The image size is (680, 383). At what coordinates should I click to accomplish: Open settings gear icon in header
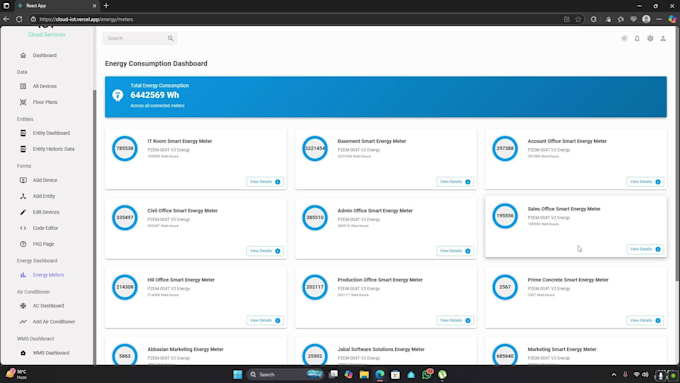click(x=650, y=38)
